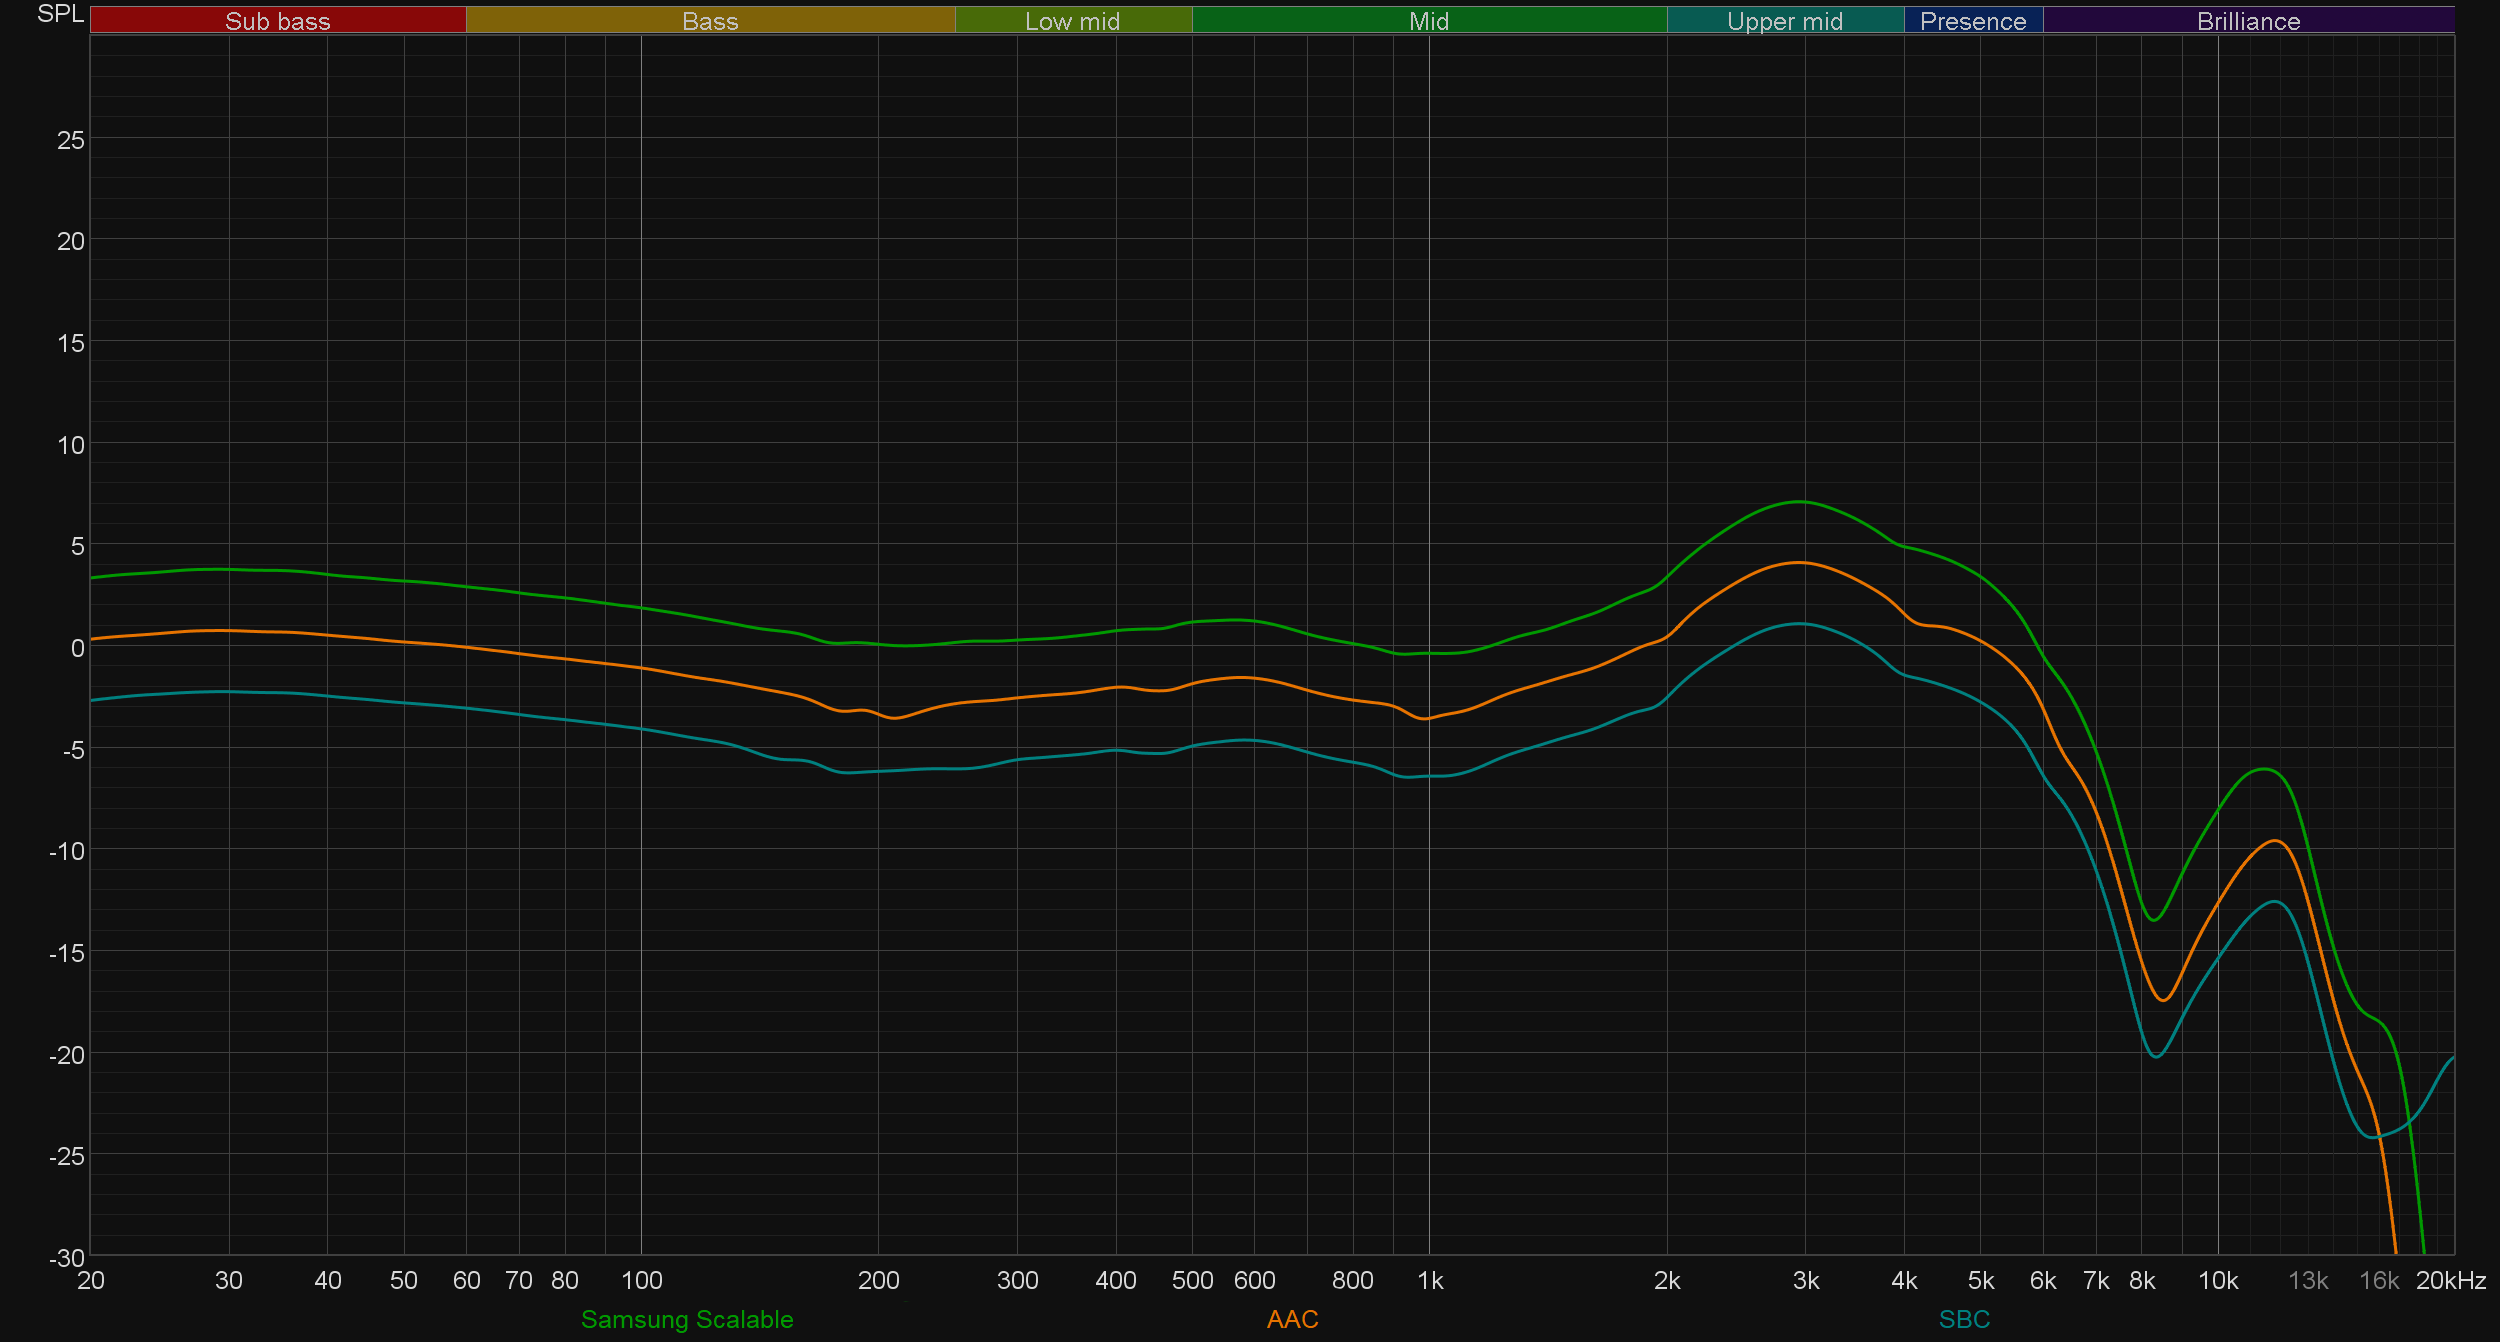Viewport: 2500px width, 1342px height.
Task: Click the -30 dB axis label
Action: [67, 1258]
